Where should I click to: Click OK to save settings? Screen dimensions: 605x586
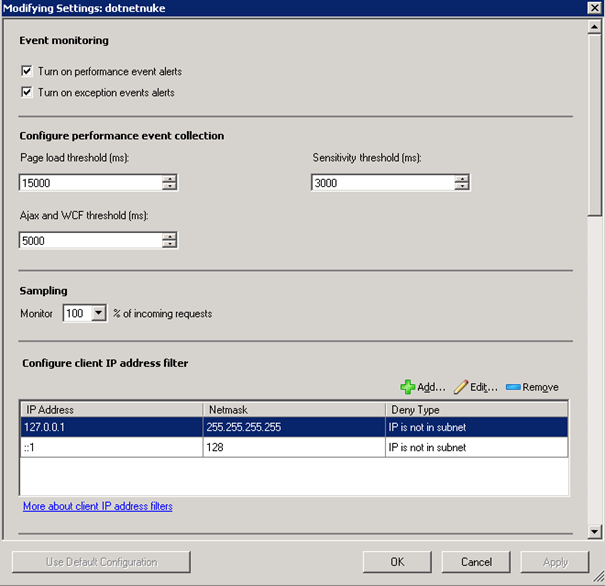(397, 562)
